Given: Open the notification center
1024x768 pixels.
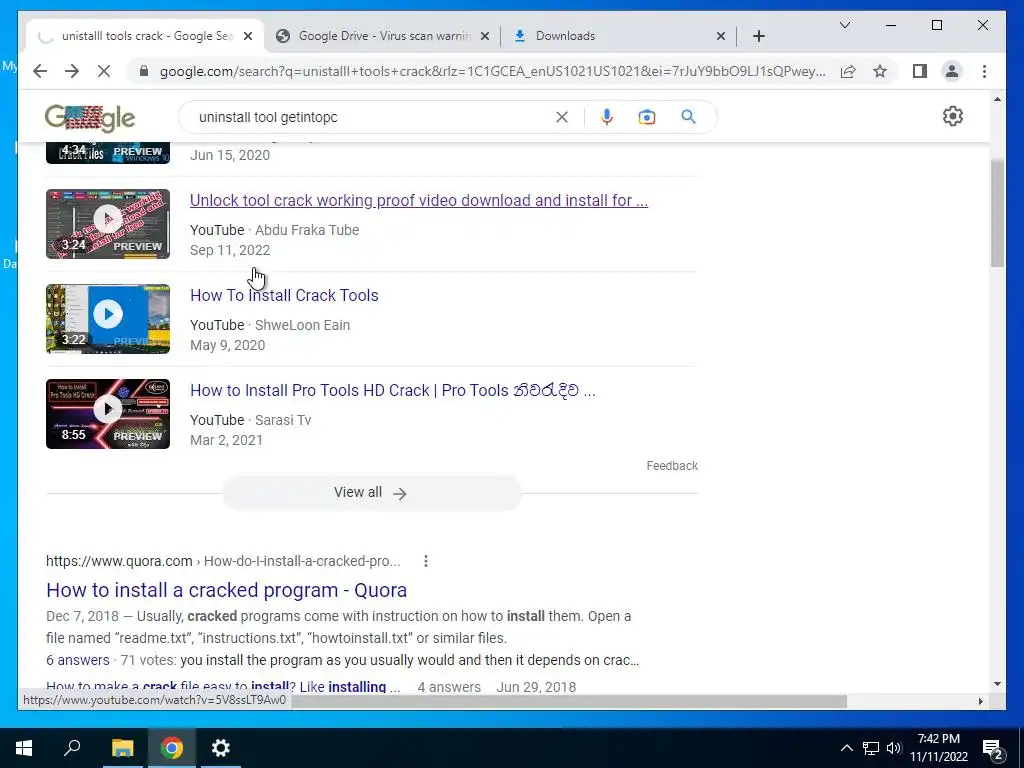Looking at the screenshot, I should coord(993,748).
